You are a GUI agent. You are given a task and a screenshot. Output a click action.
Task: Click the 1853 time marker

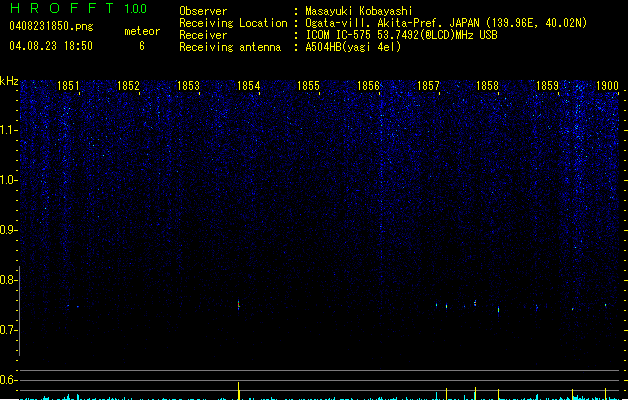click(x=188, y=86)
